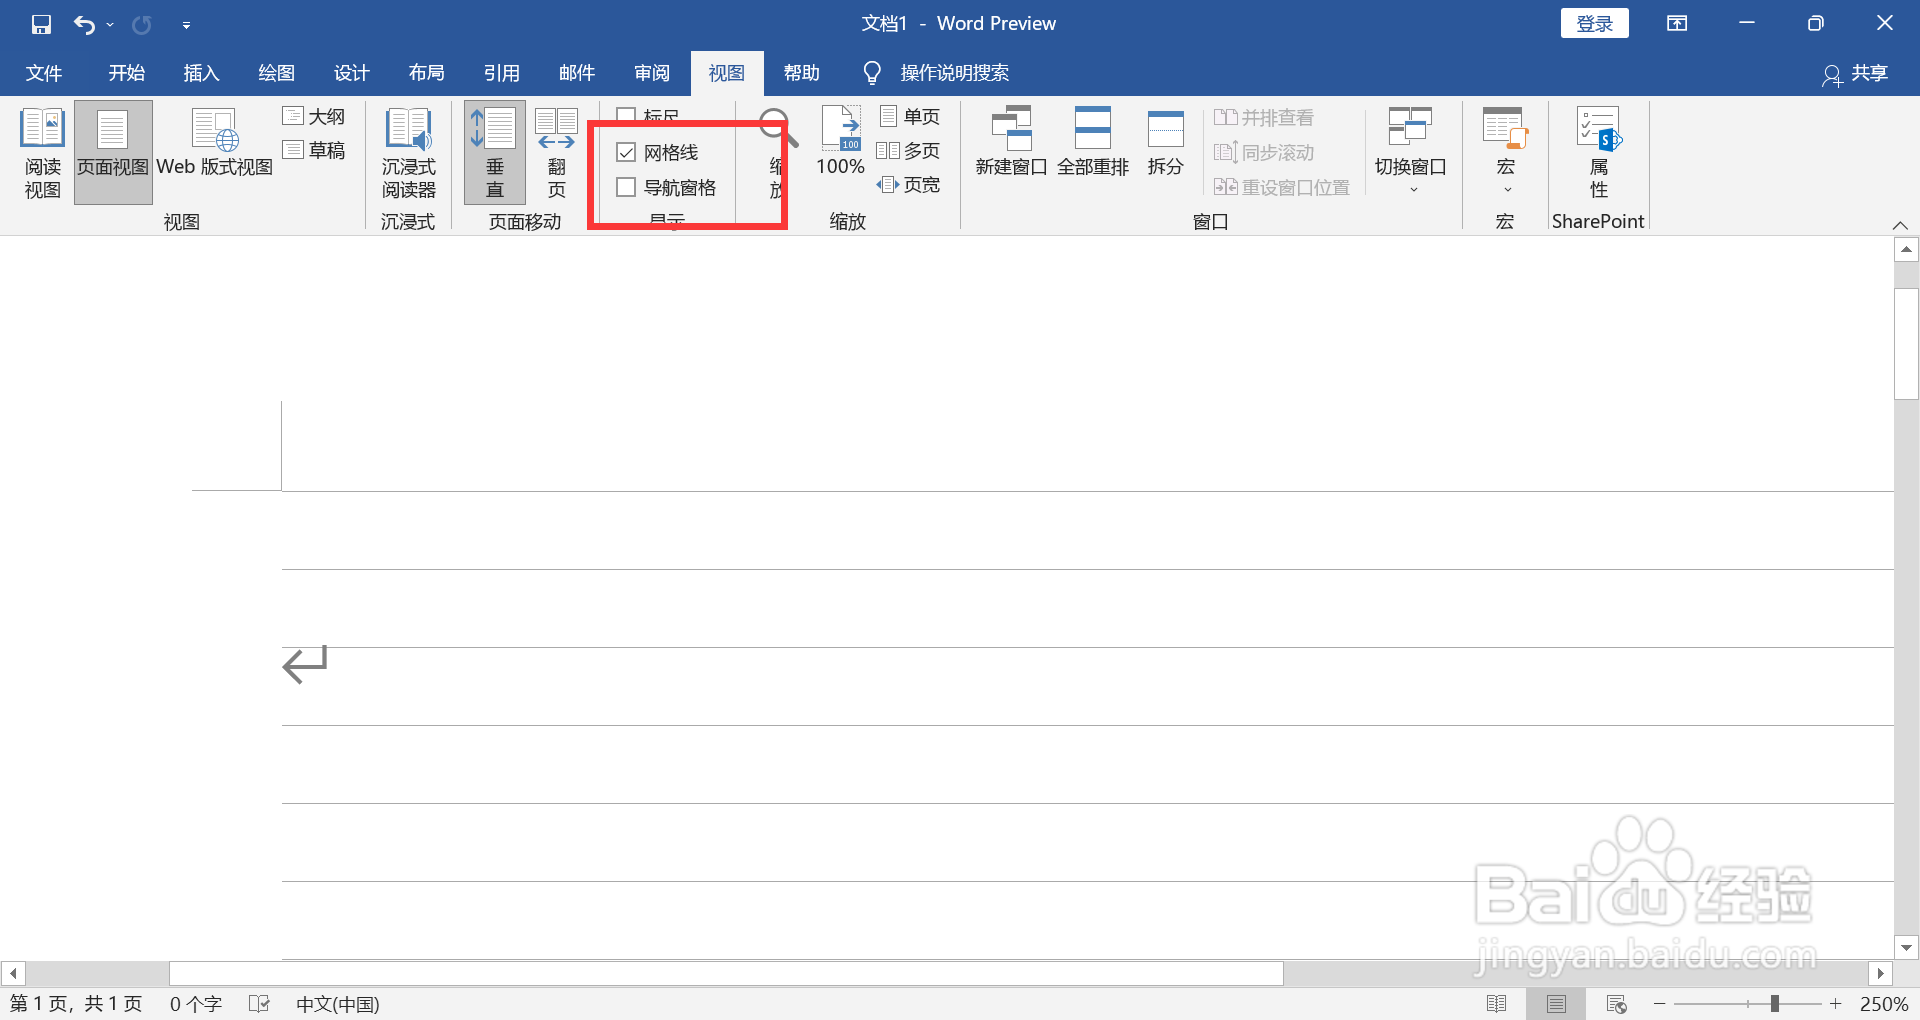Open the Zoom magnifier dialog

click(776, 153)
